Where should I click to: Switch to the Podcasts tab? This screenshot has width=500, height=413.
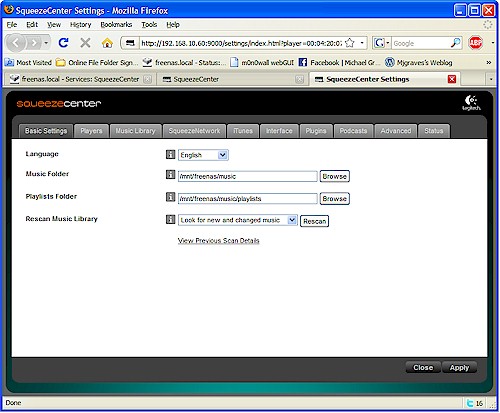(x=353, y=131)
